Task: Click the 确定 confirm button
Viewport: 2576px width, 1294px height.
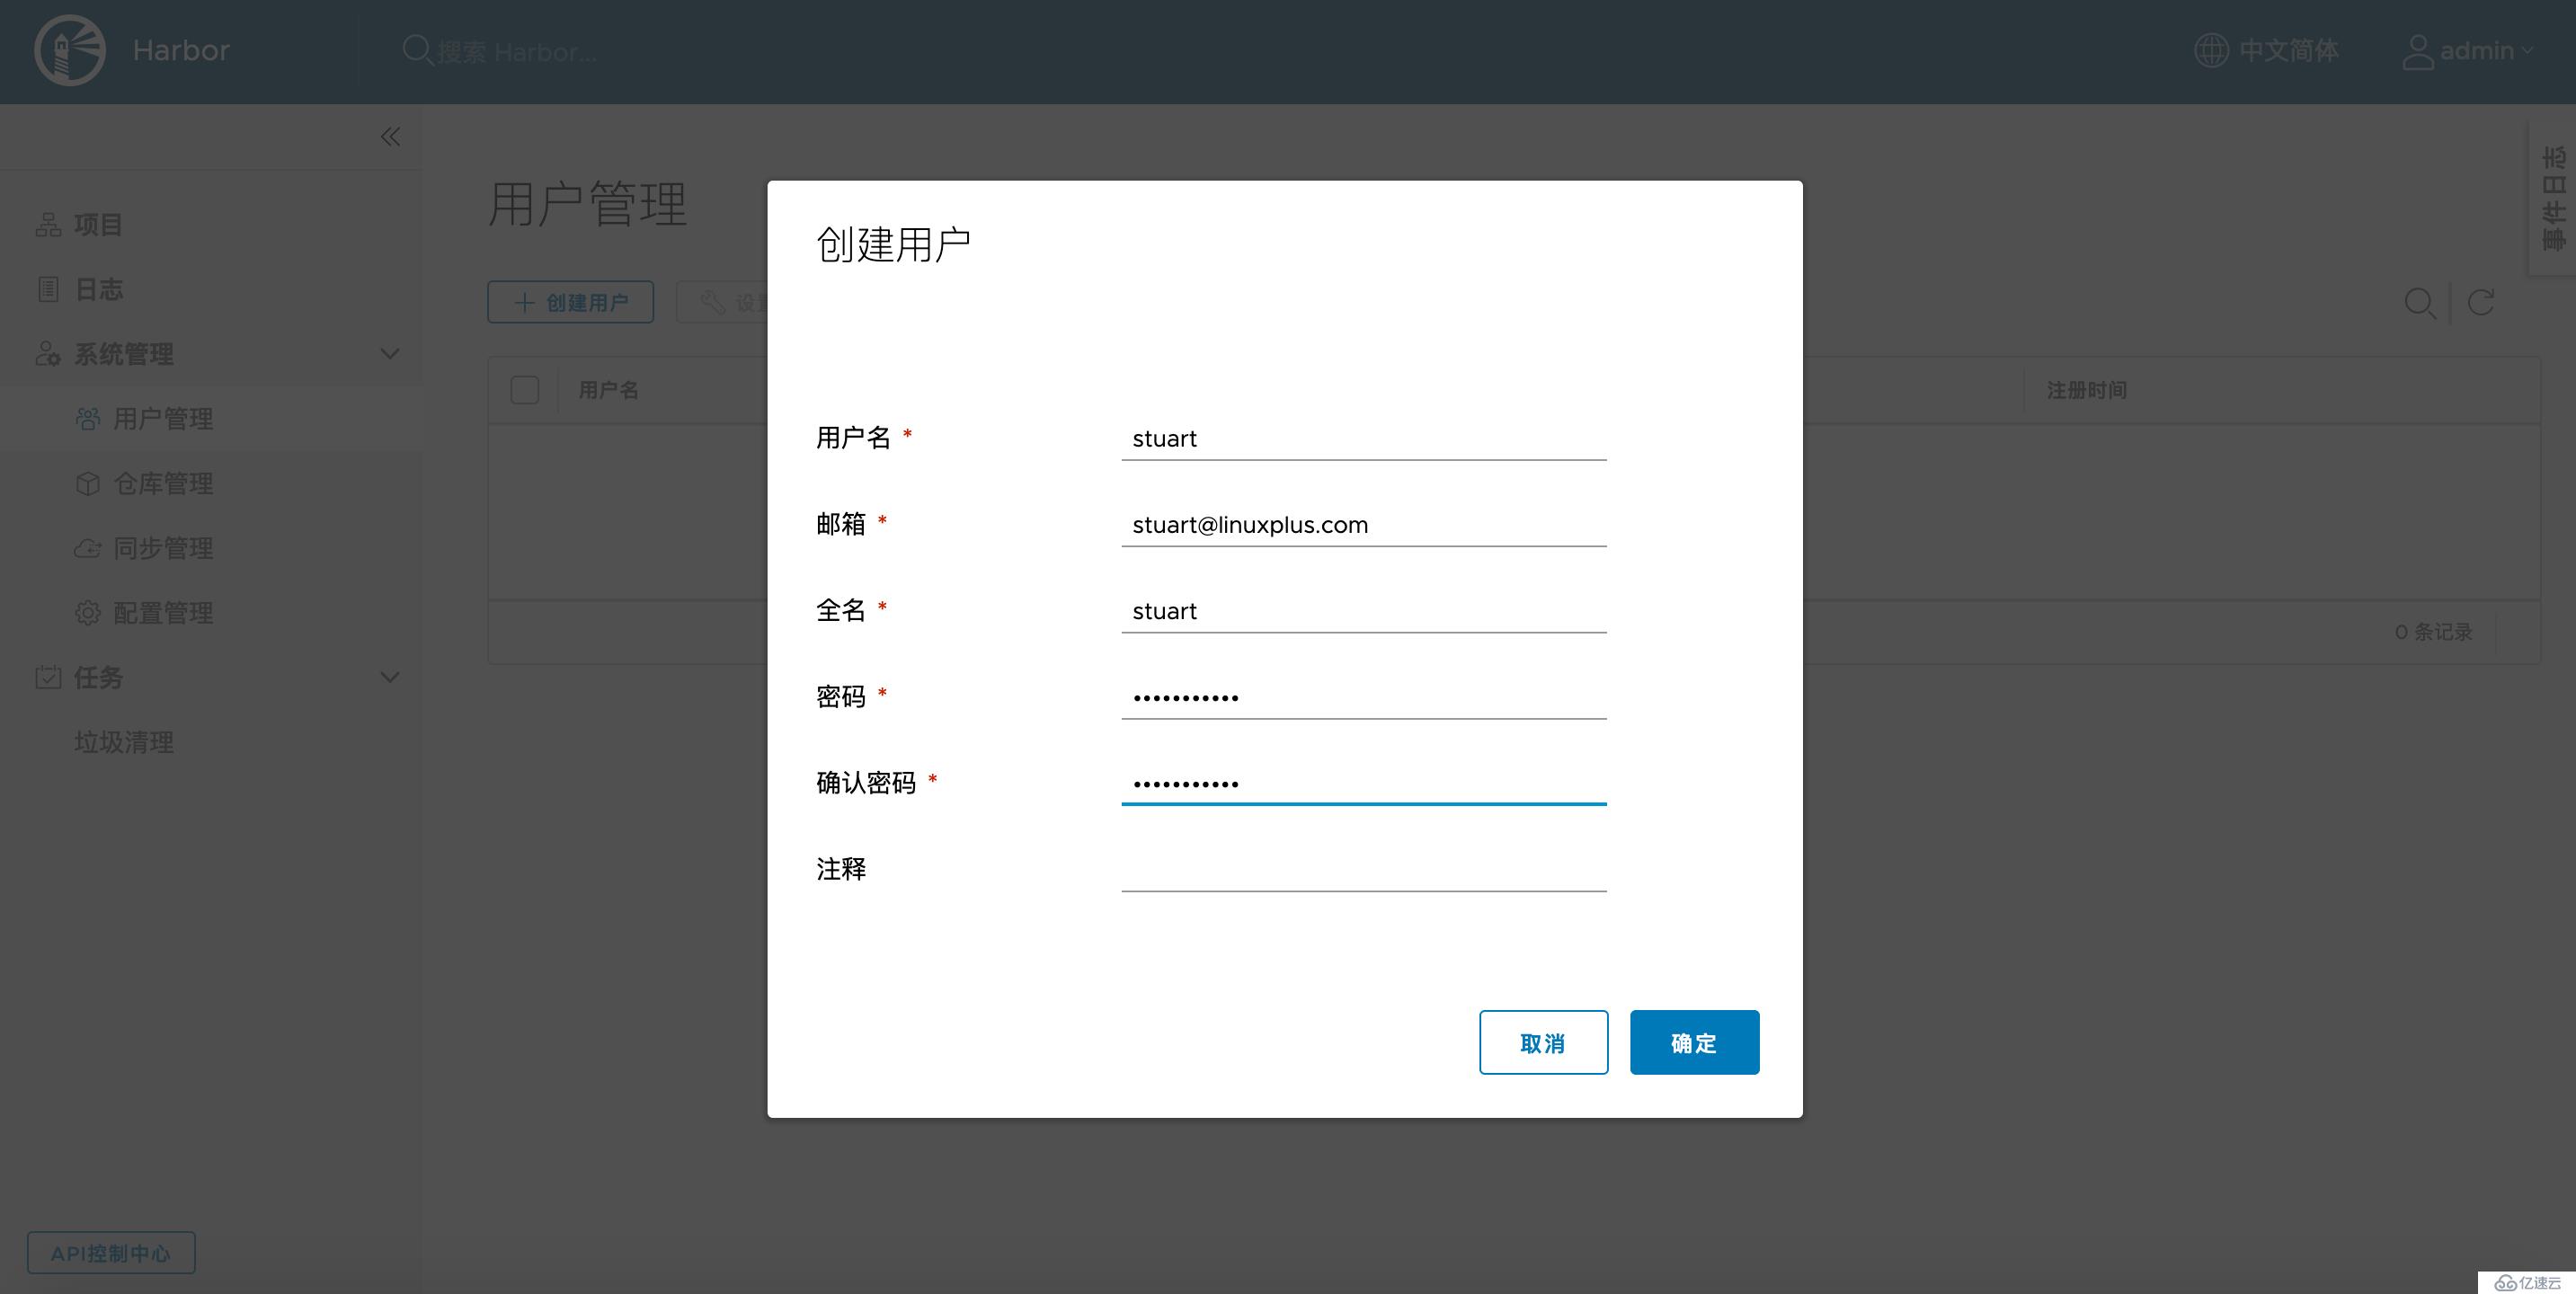Action: 1694,1042
